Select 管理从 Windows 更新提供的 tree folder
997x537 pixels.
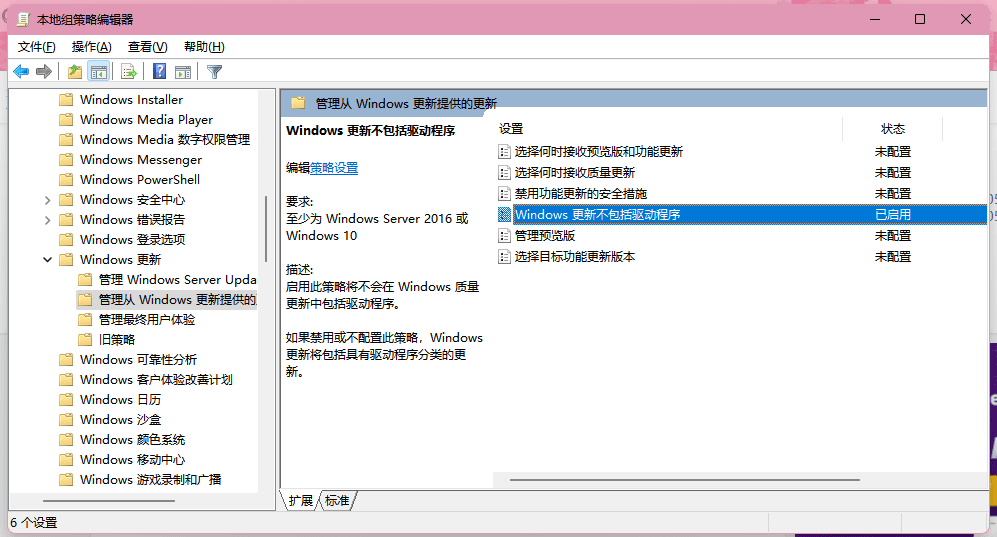click(x=177, y=300)
